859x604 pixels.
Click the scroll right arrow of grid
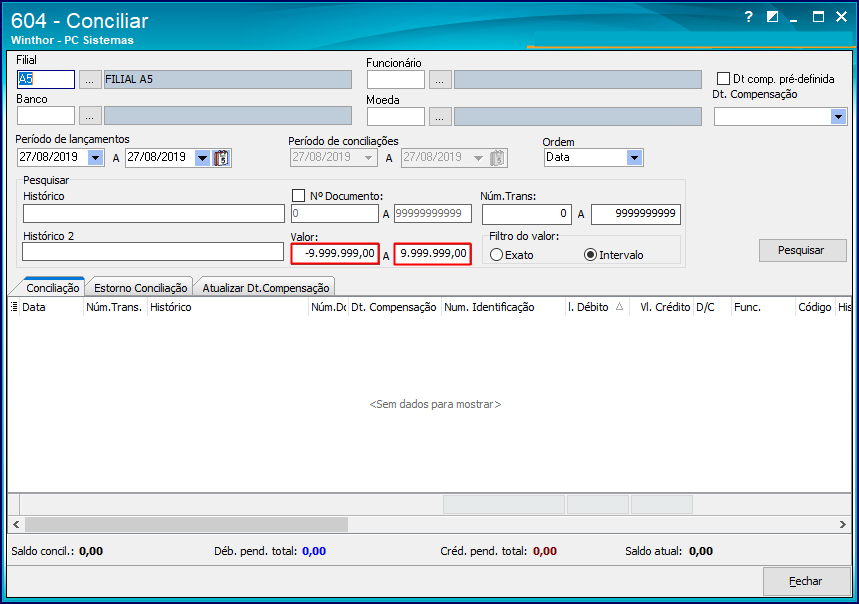(x=843, y=525)
